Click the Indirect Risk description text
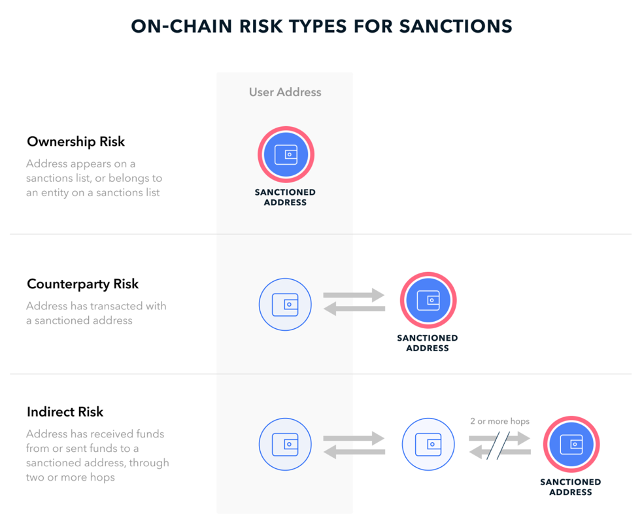This screenshot has height=514, width=642. 98,455
